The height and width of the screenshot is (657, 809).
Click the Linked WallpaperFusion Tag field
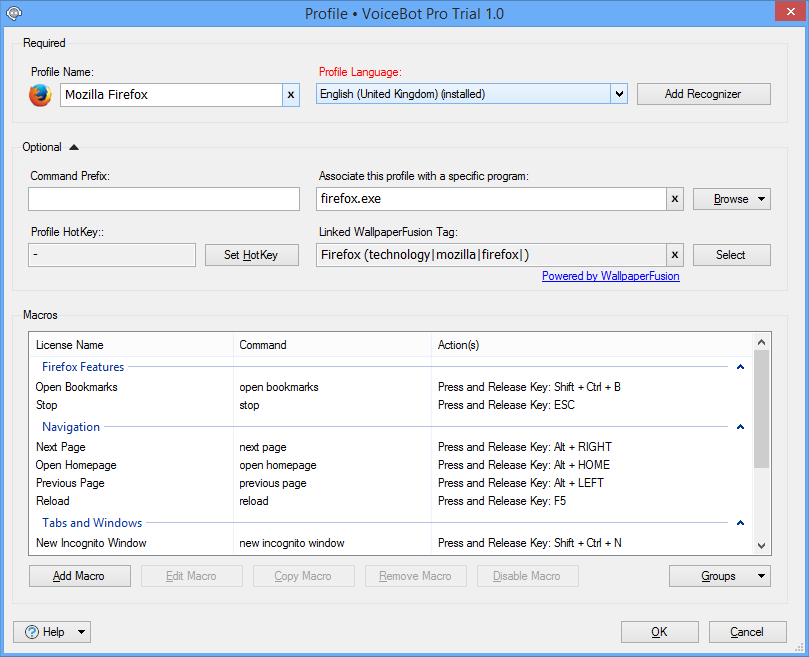pos(491,254)
